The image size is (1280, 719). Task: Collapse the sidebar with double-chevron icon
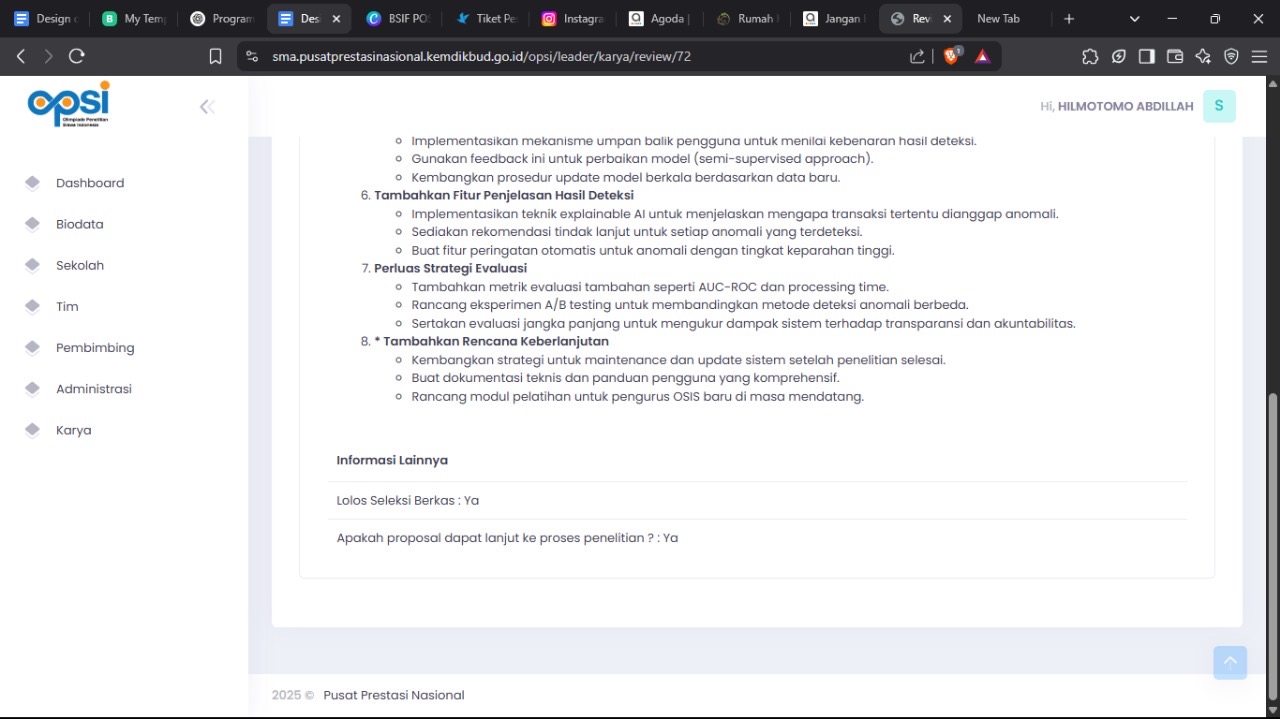click(x=207, y=107)
